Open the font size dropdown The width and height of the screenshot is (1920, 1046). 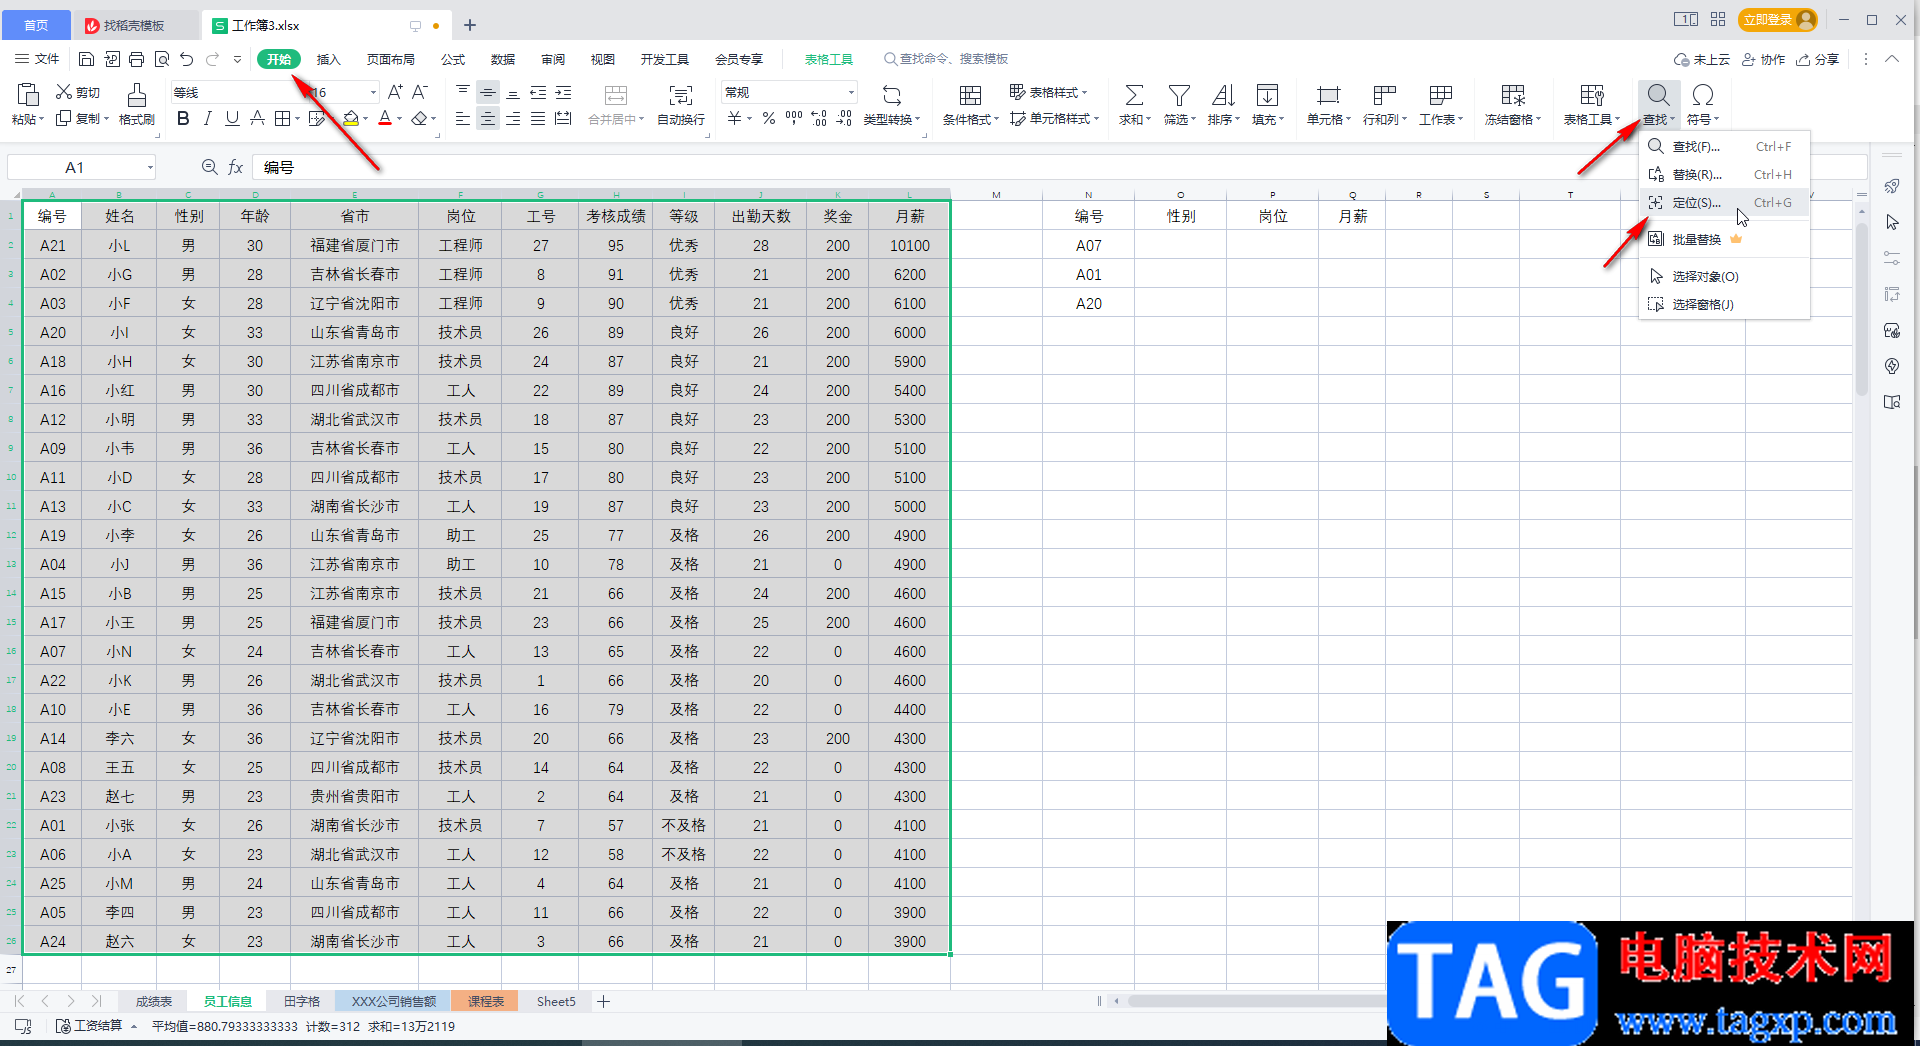(374, 92)
